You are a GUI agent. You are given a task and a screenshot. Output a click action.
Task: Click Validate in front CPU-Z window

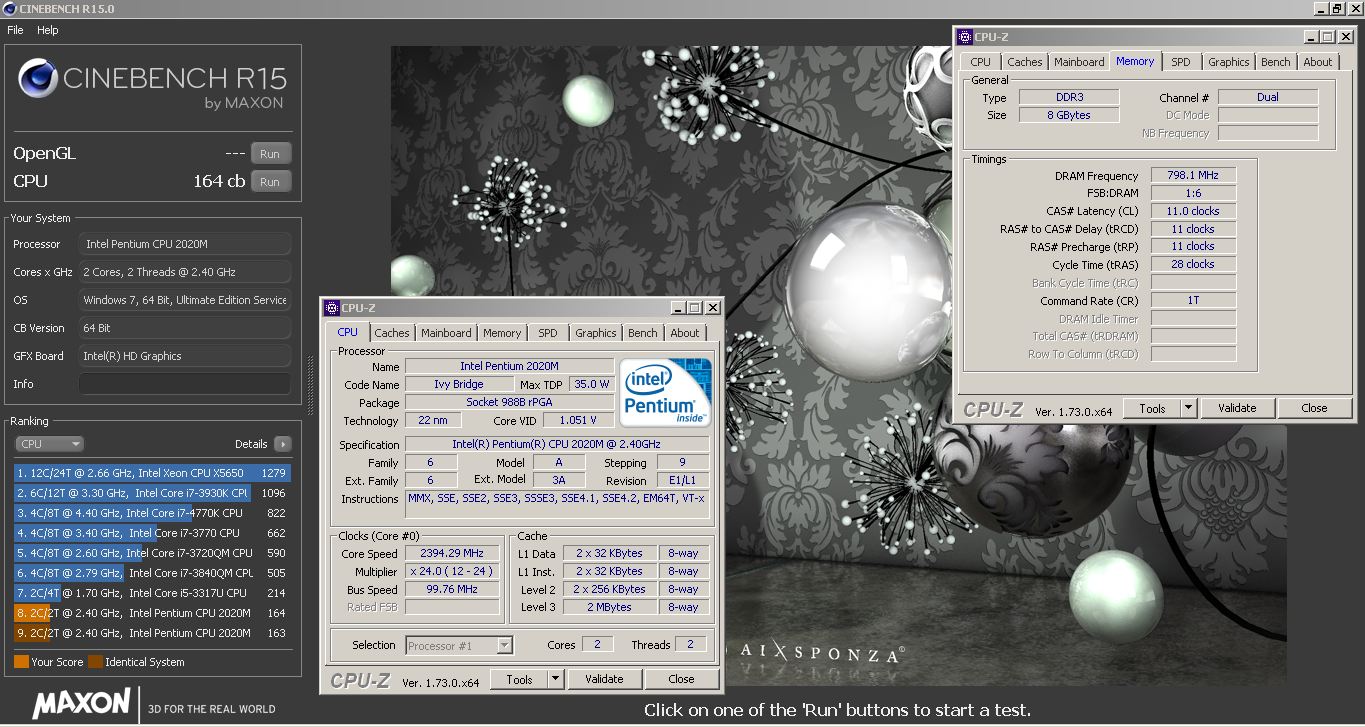(604, 679)
